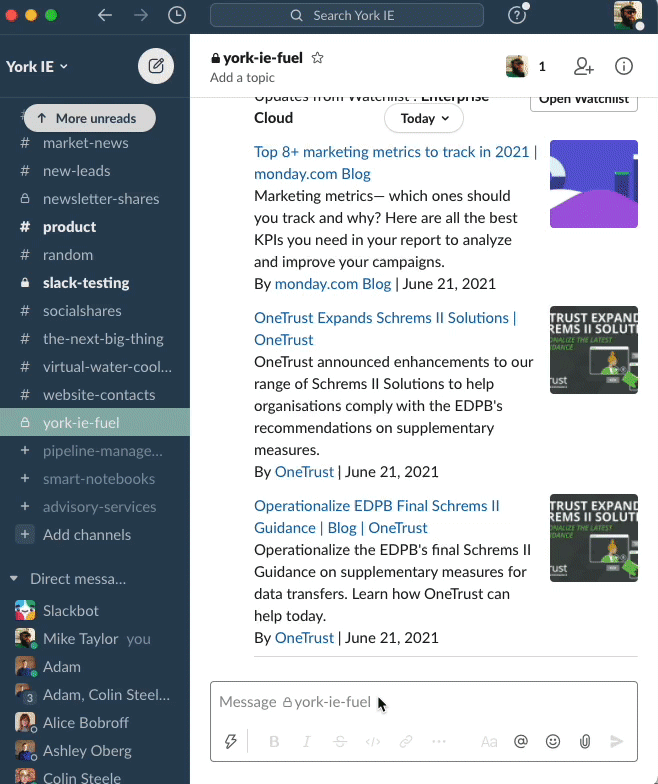
Task: Add the pipeline-manage... channel
Action: pos(95,451)
